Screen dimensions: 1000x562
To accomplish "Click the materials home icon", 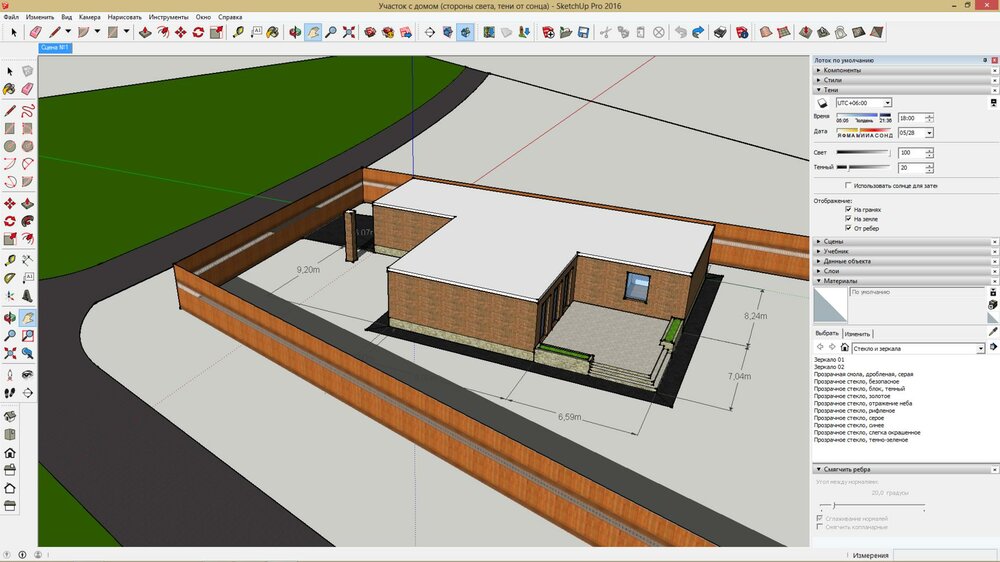I will pyautogui.click(x=844, y=347).
